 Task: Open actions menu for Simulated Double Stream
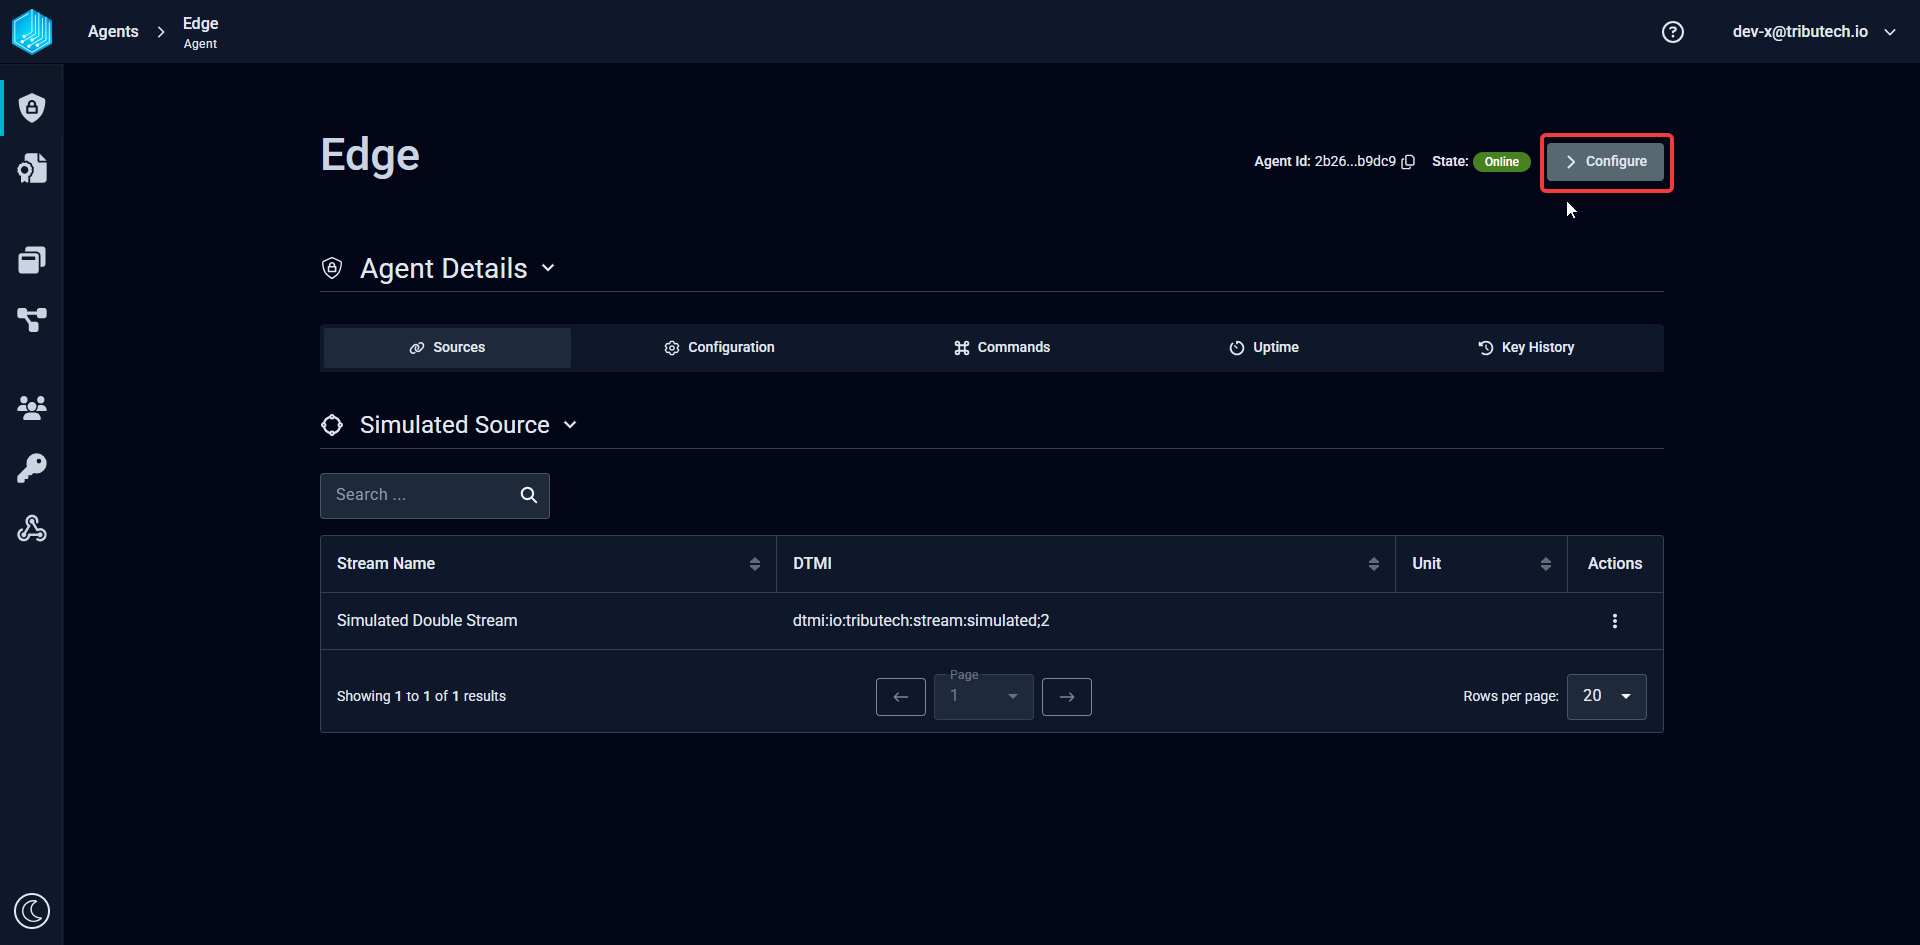[1615, 621]
